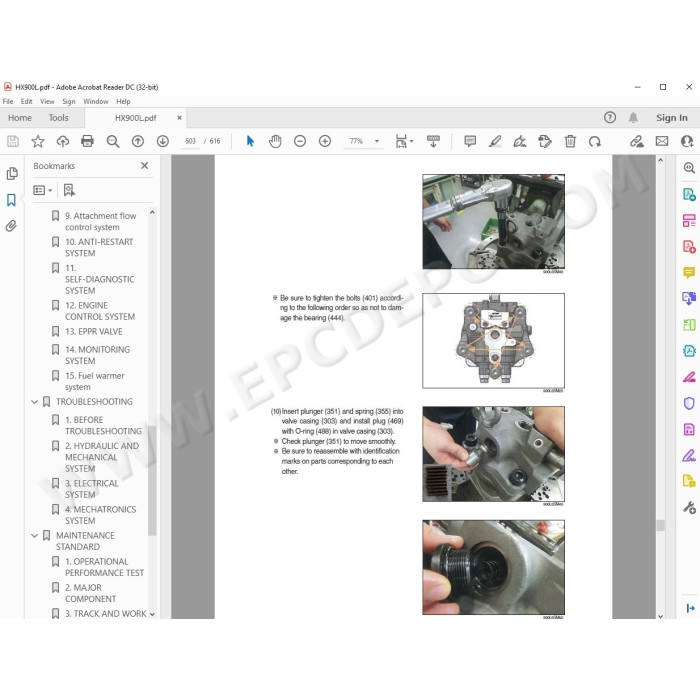Click add new bookmark icon

tap(69, 190)
